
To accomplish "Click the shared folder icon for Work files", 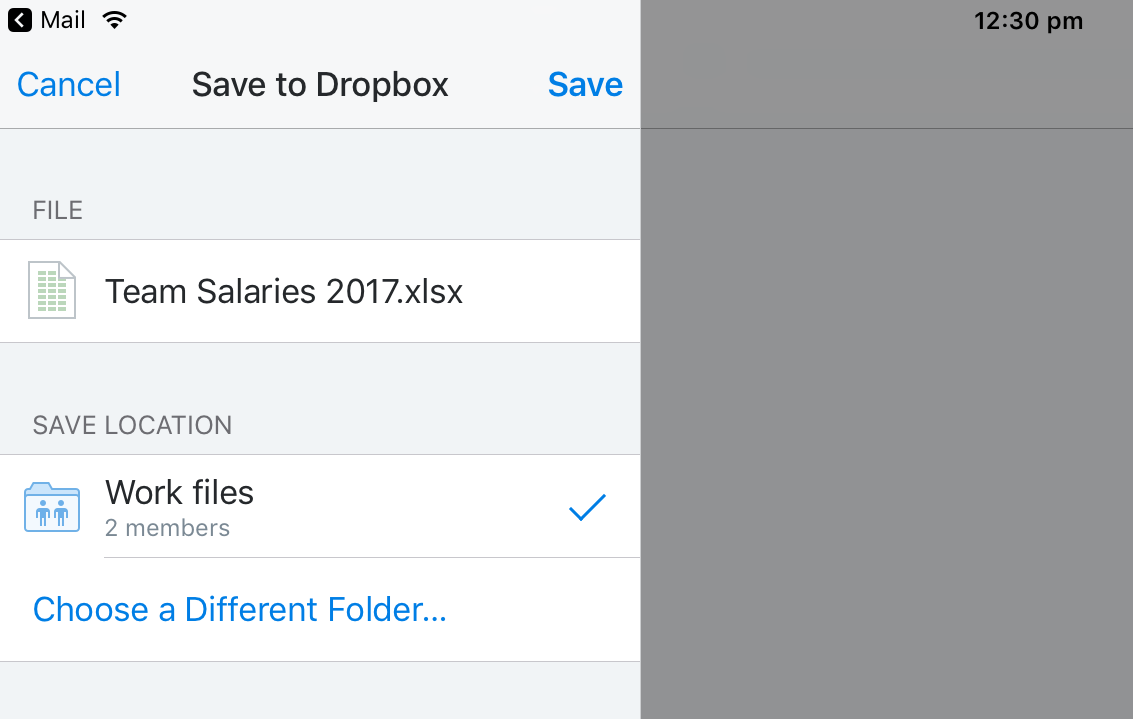I will pos(52,507).
